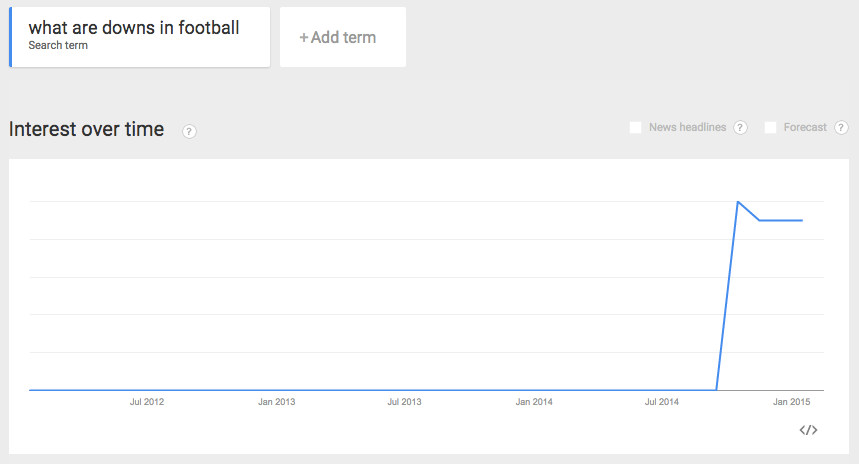The height and width of the screenshot is (464, 859).
Task: Click the blue color bar on the search term card
Action: [10, 38]
